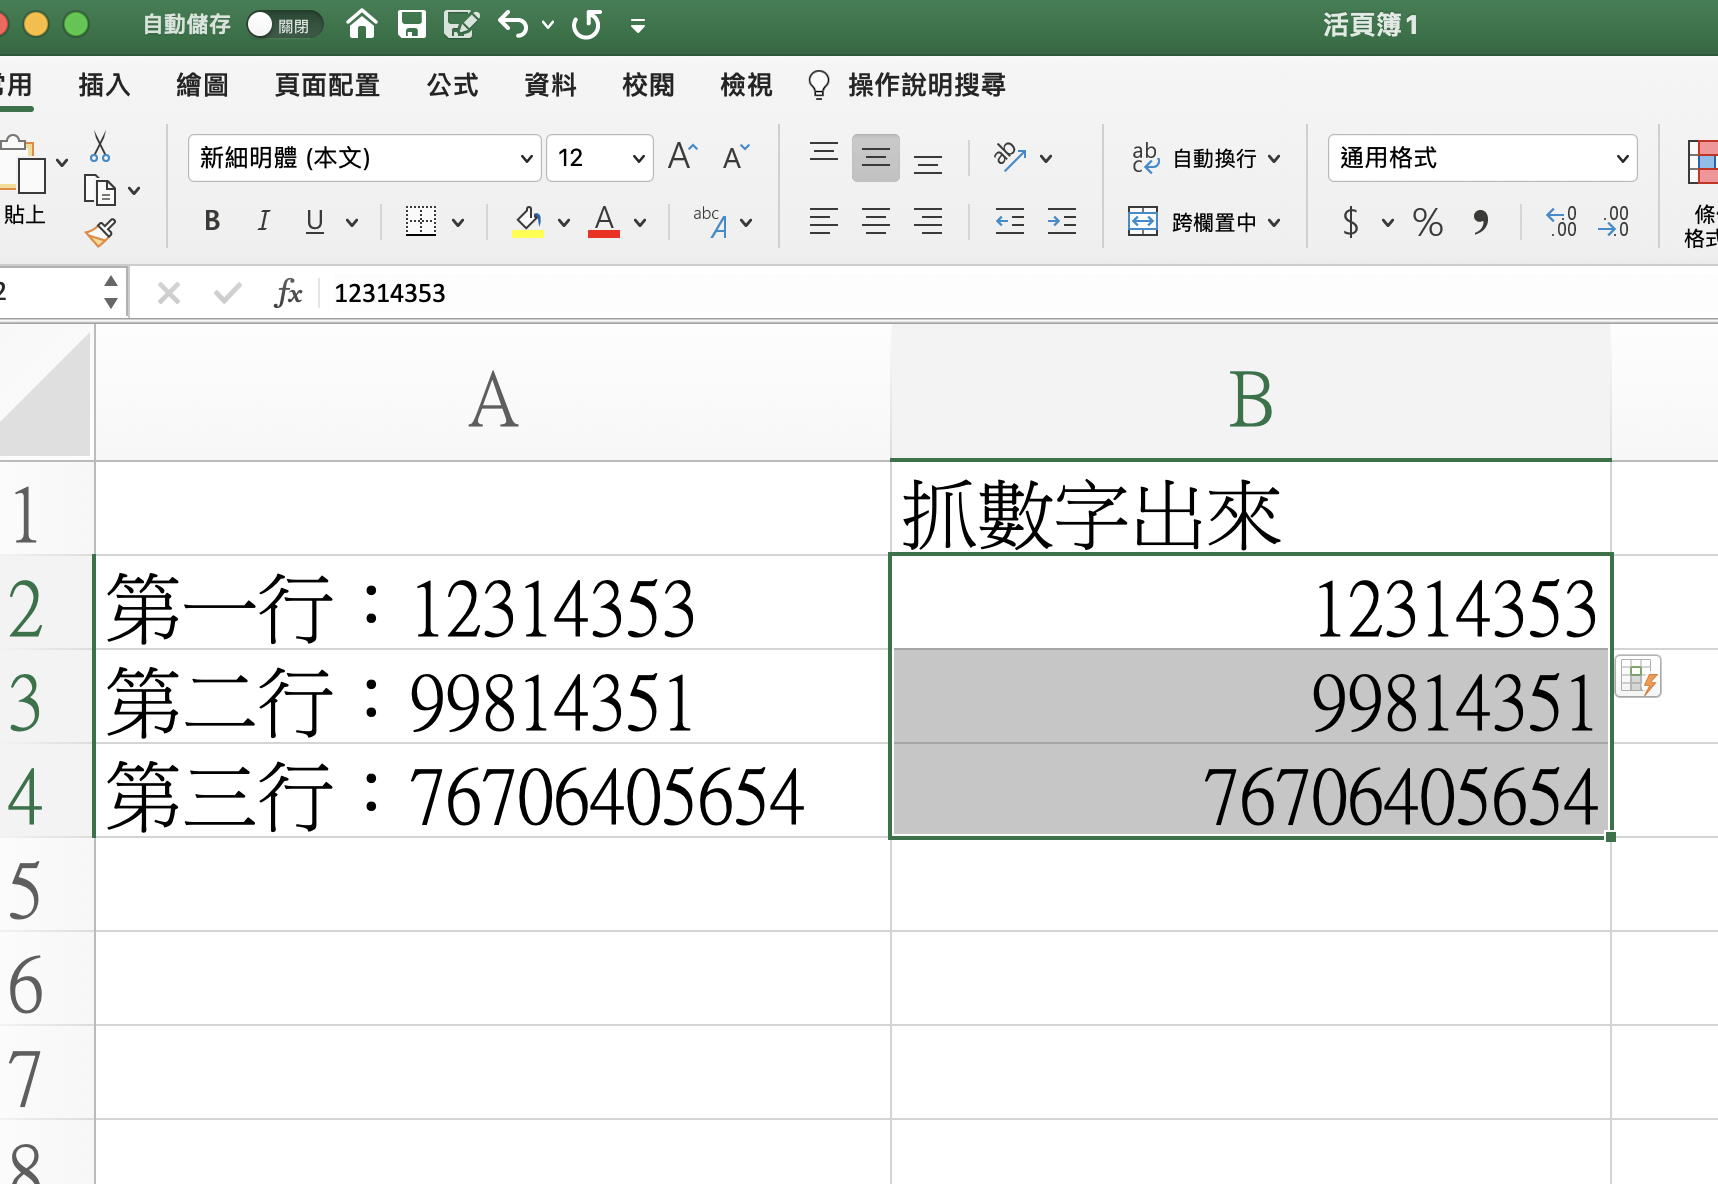Save the workbook with the floppy disk icon
The height and width of the screenshot is (1184, 1718).
[411, 23]
